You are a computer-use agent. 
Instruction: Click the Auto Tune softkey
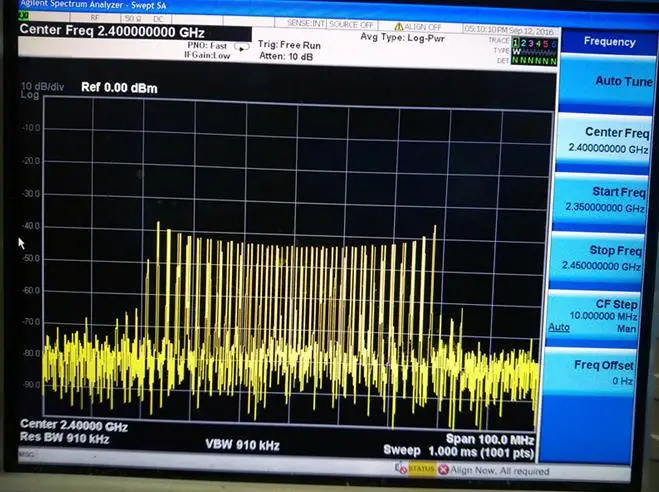[x=606, y=81]
